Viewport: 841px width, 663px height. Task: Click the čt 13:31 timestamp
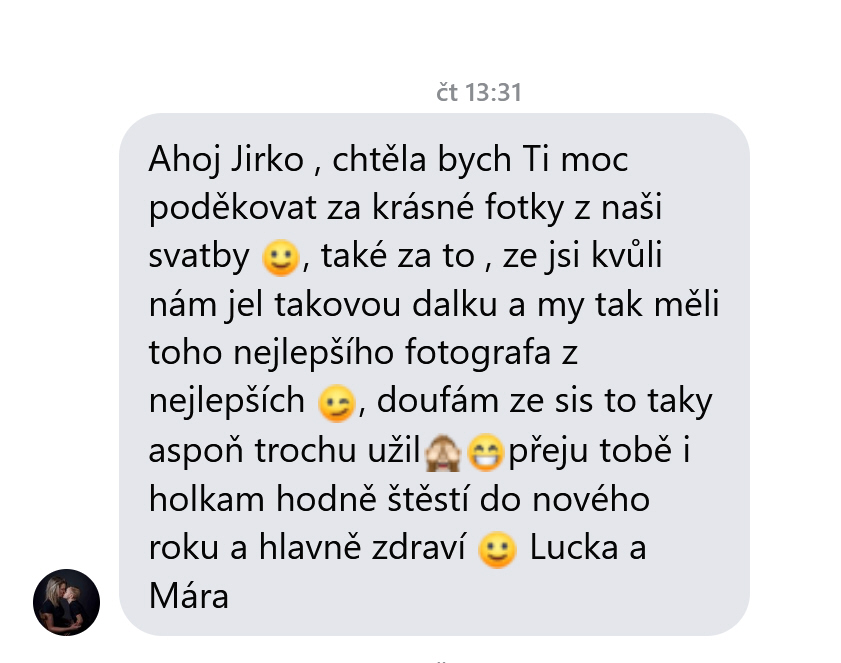478,92
